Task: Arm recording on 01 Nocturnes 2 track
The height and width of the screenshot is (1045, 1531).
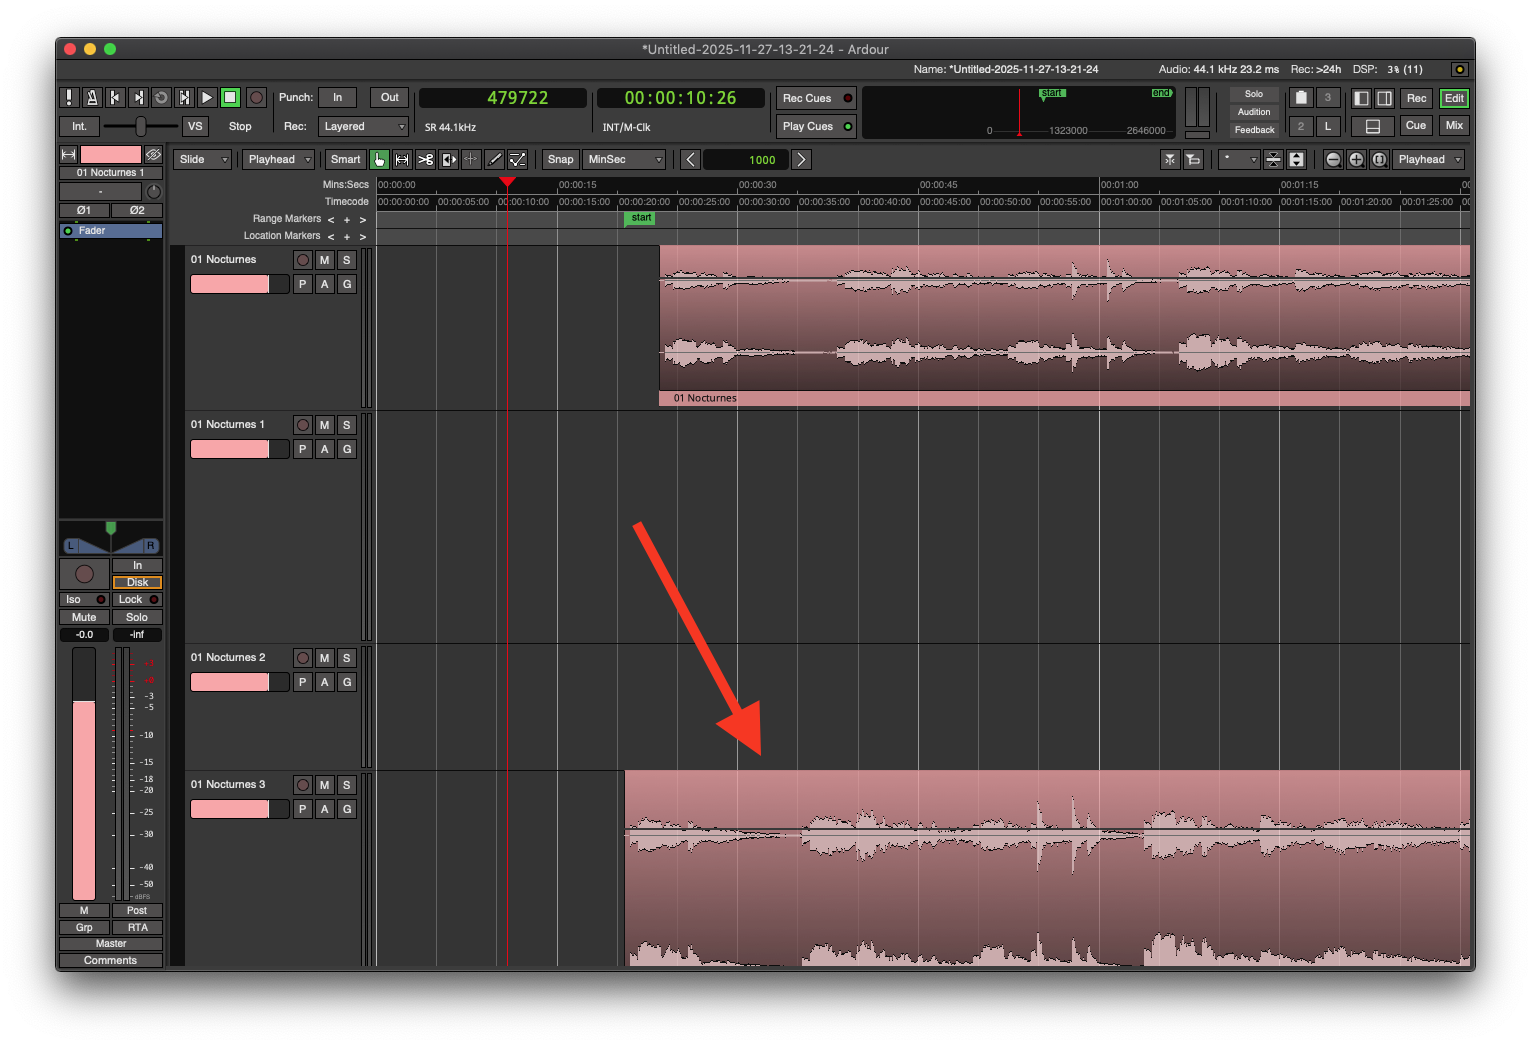Action: [303, 658]
